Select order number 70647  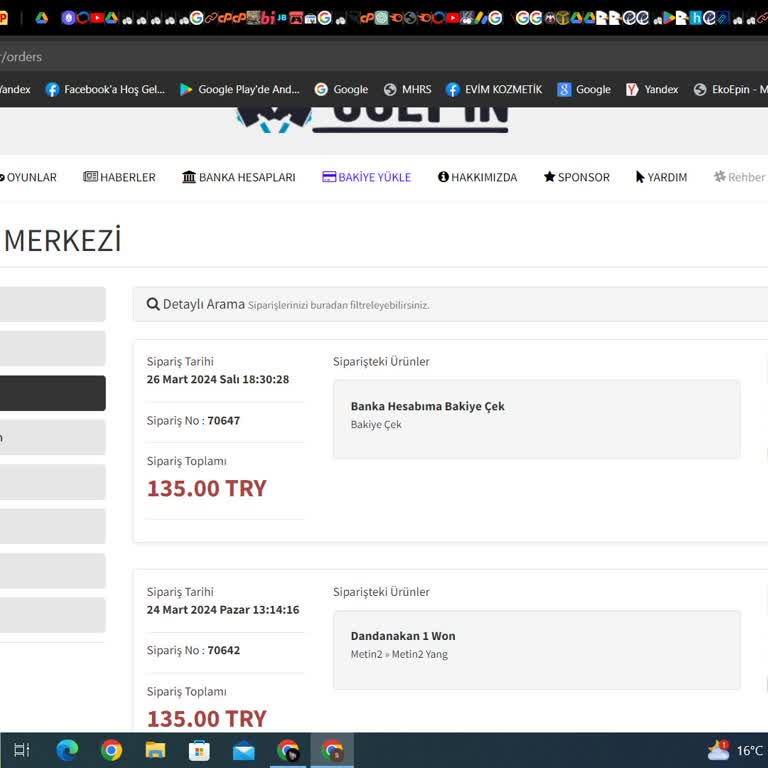point(223,421)
